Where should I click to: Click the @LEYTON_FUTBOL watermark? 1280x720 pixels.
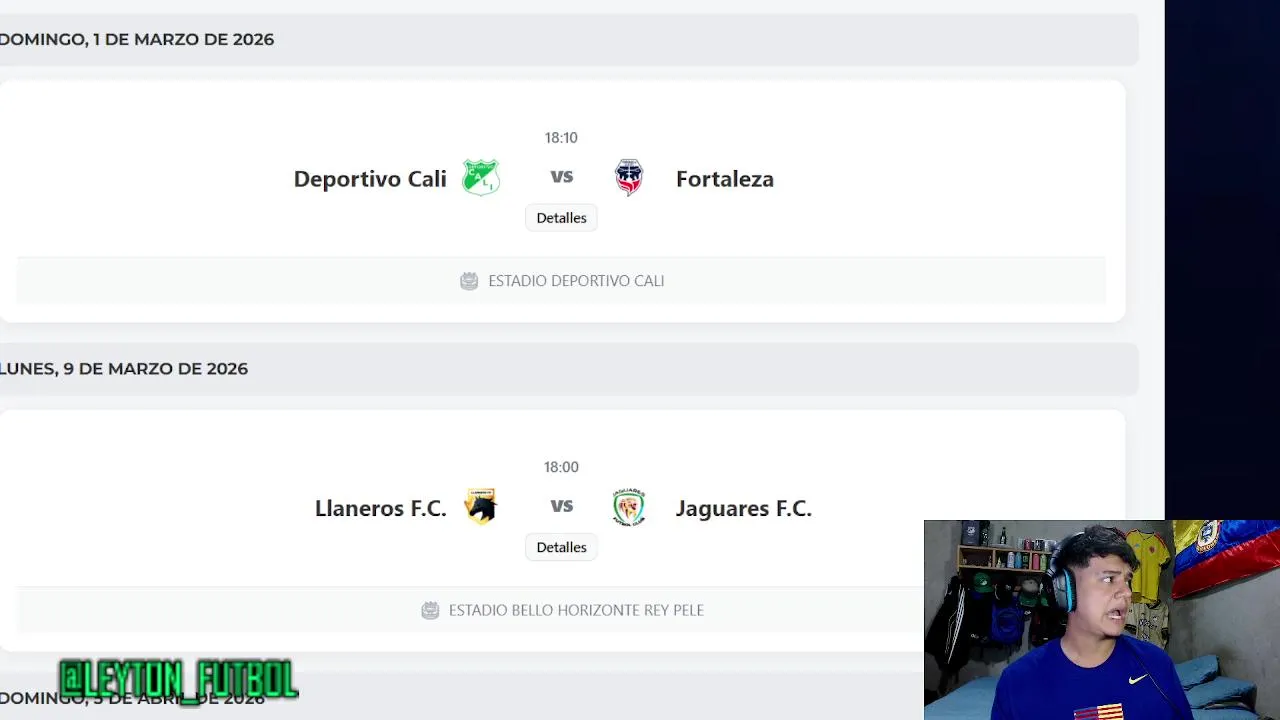click(178, 679)
